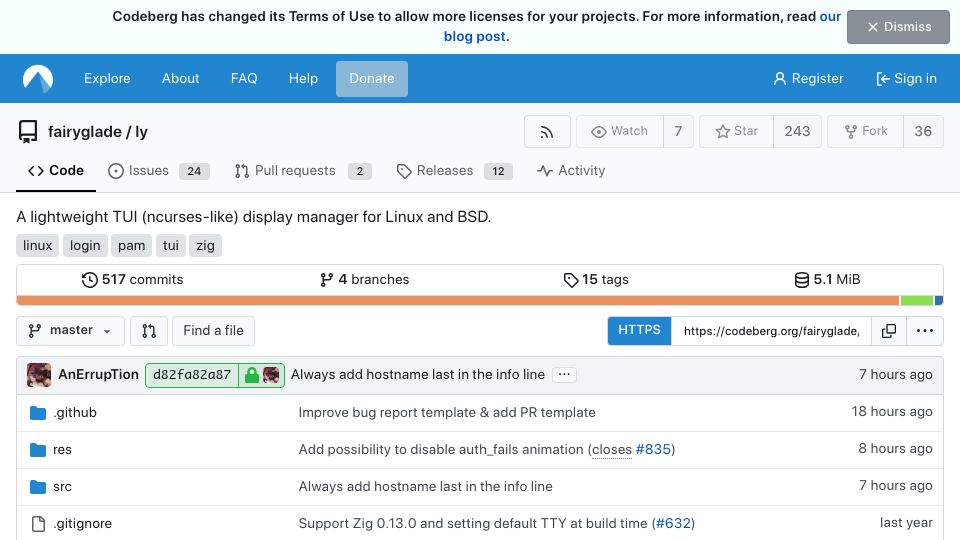Switch to the Releases tab

tap(454, 171)
